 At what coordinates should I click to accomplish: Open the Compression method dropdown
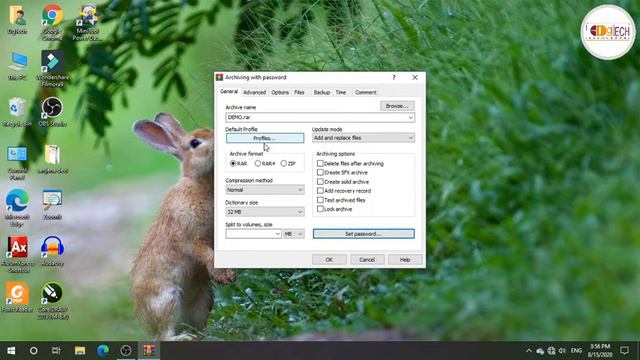(x=264, y=190)
